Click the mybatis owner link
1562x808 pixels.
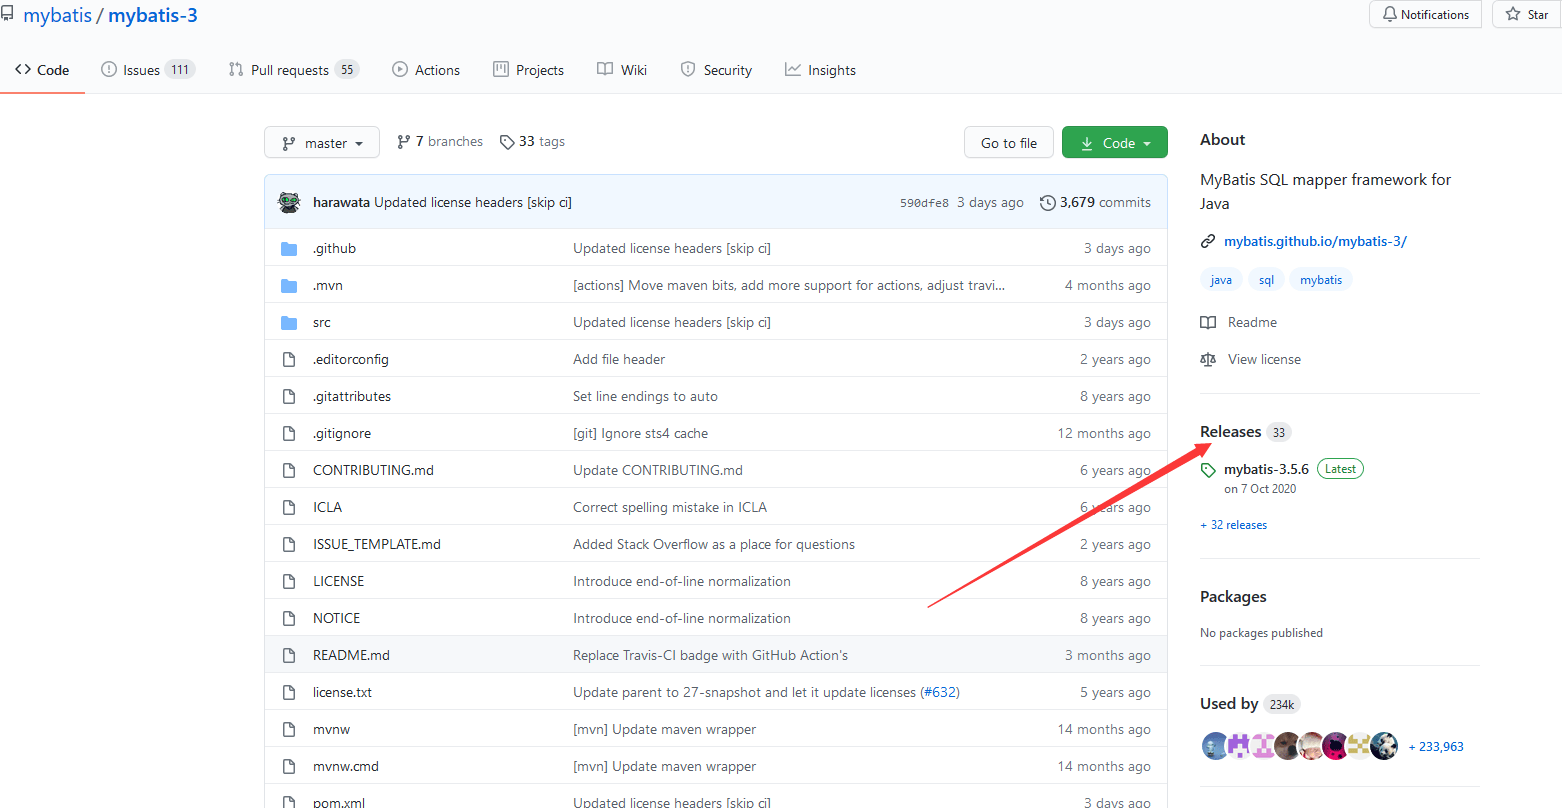click(57, 16)
